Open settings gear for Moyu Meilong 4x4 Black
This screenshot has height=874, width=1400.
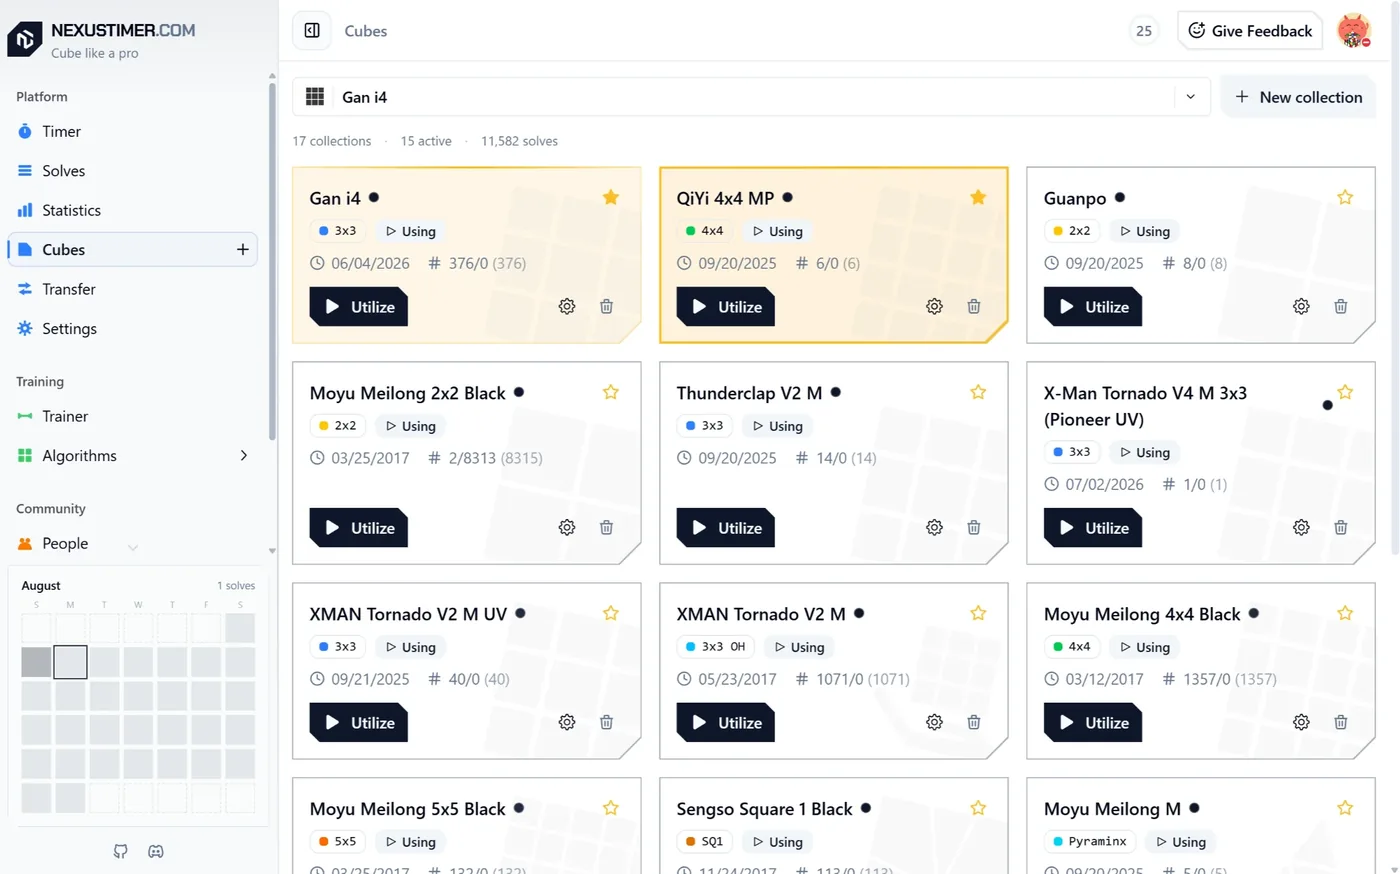[1301, 723]
